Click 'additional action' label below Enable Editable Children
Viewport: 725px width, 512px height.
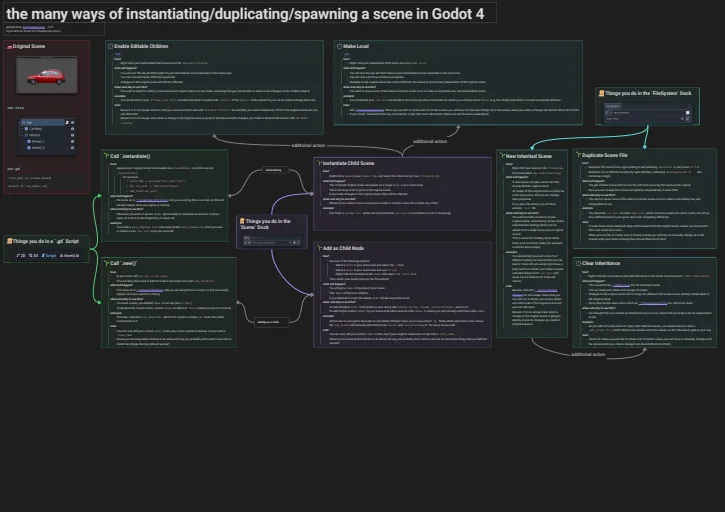[x=308, y=146]
